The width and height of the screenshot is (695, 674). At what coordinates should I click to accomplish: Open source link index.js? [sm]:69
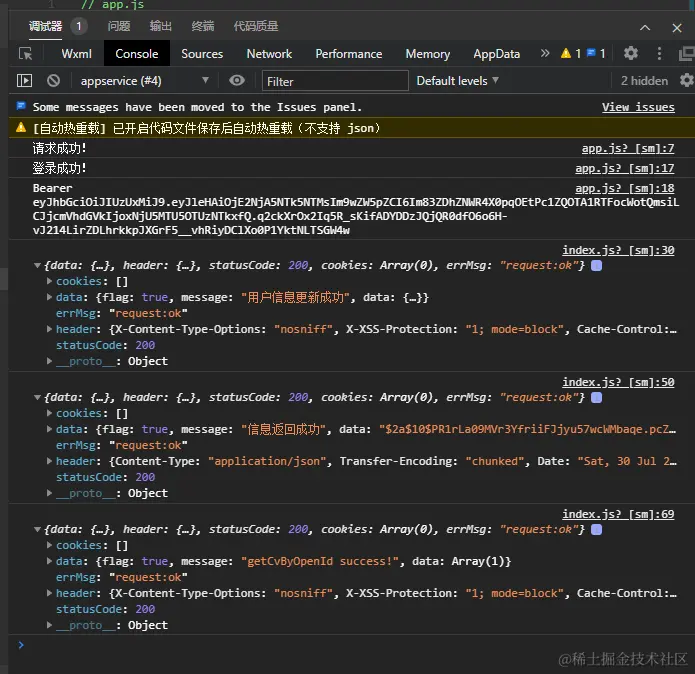pyautogui.click(x=618, y=514)
